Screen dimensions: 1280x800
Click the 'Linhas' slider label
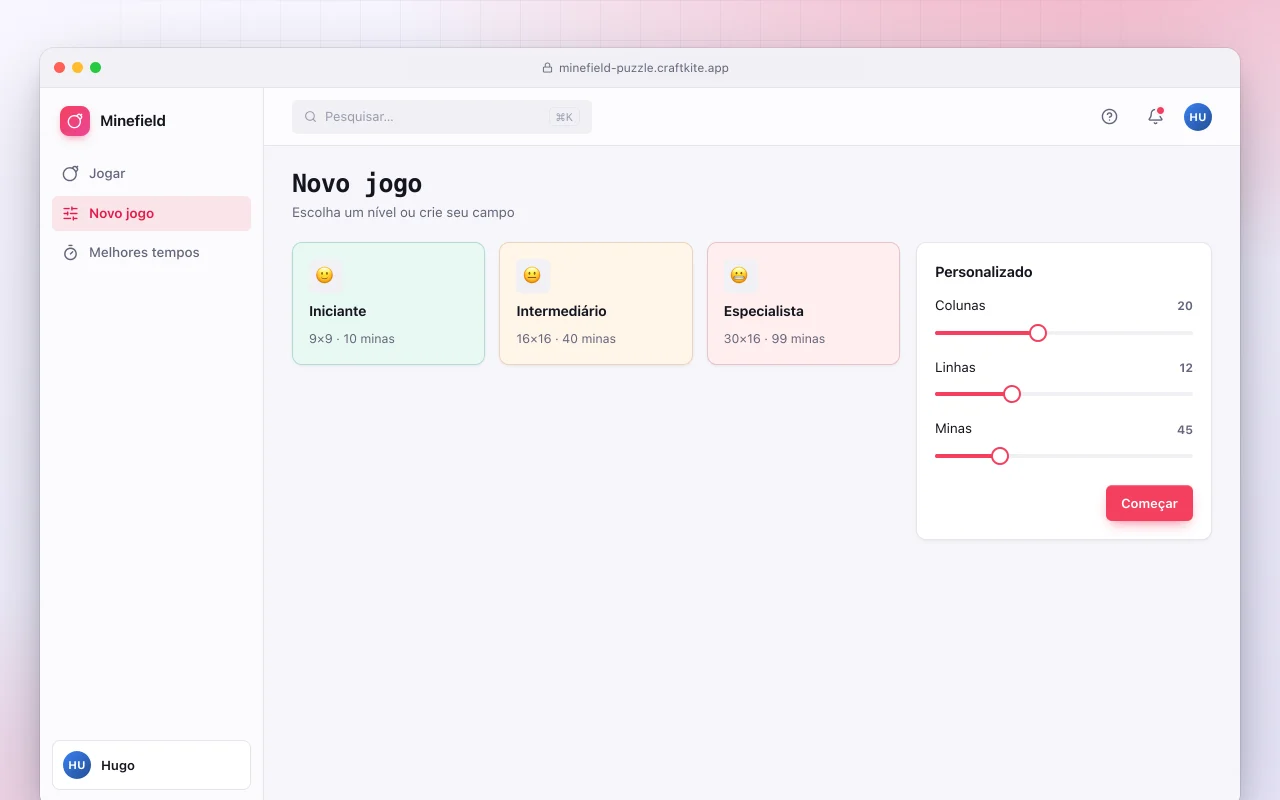955,368
